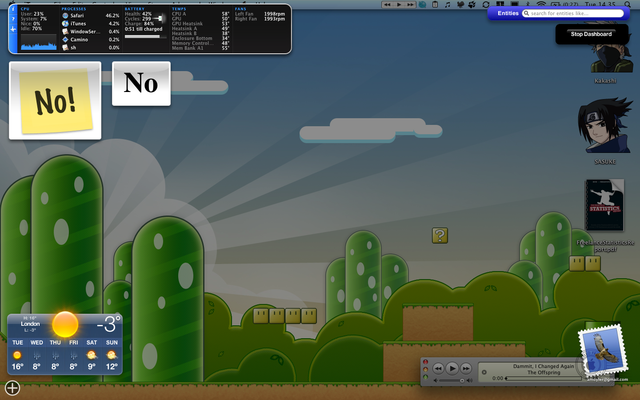Click the Entities label
640x400 pixels.
508,13
